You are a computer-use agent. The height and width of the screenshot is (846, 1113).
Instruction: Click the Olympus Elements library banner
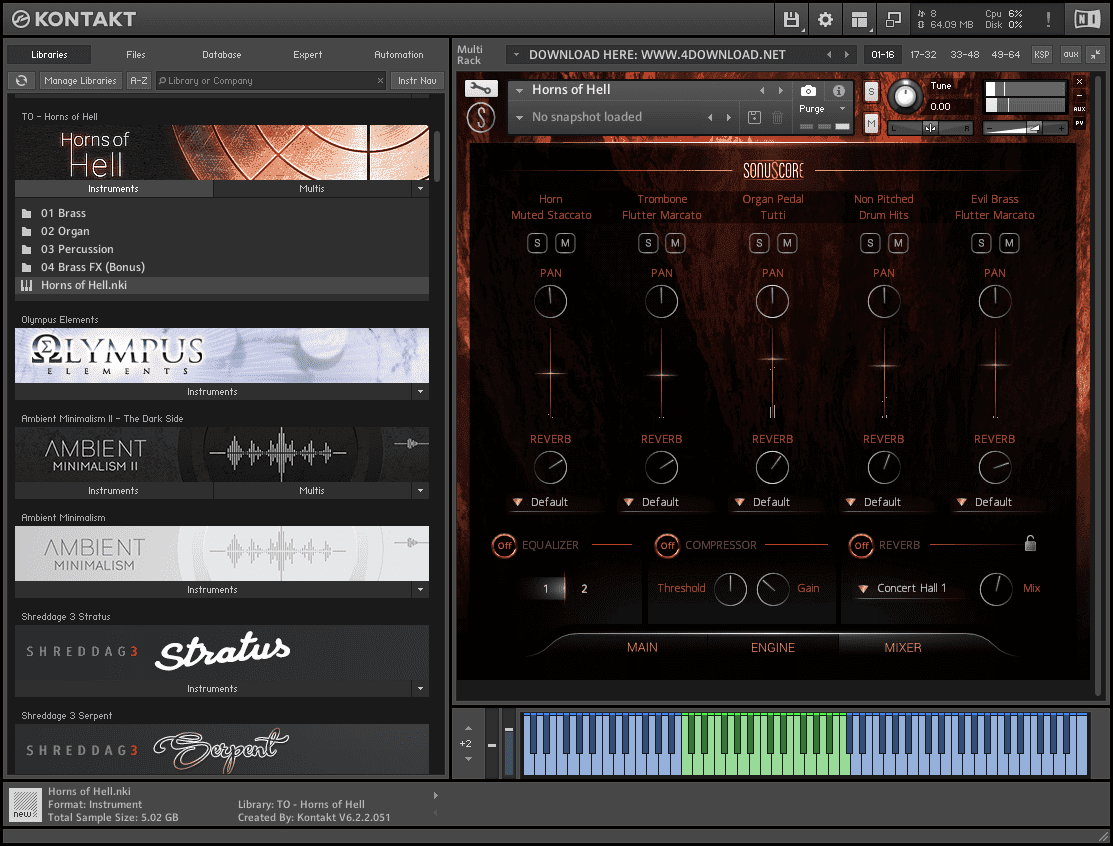[x=221, y=355]
